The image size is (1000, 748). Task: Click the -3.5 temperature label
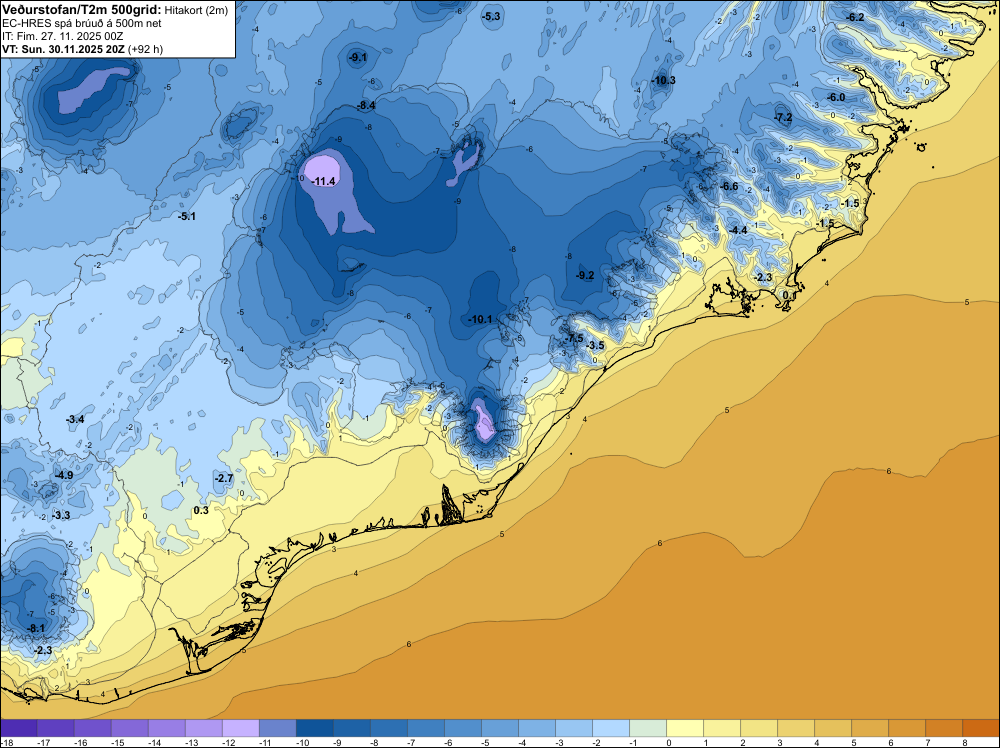click(x=595, y=345)
